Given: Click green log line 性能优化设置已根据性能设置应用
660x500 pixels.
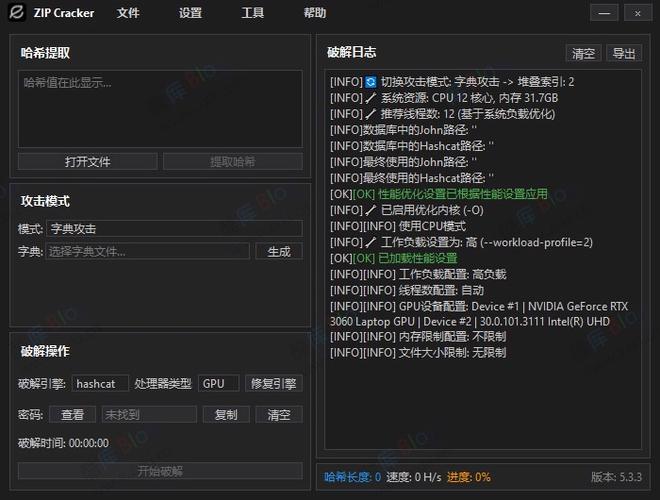Looking at the screenshot, I should pos(439,194).
